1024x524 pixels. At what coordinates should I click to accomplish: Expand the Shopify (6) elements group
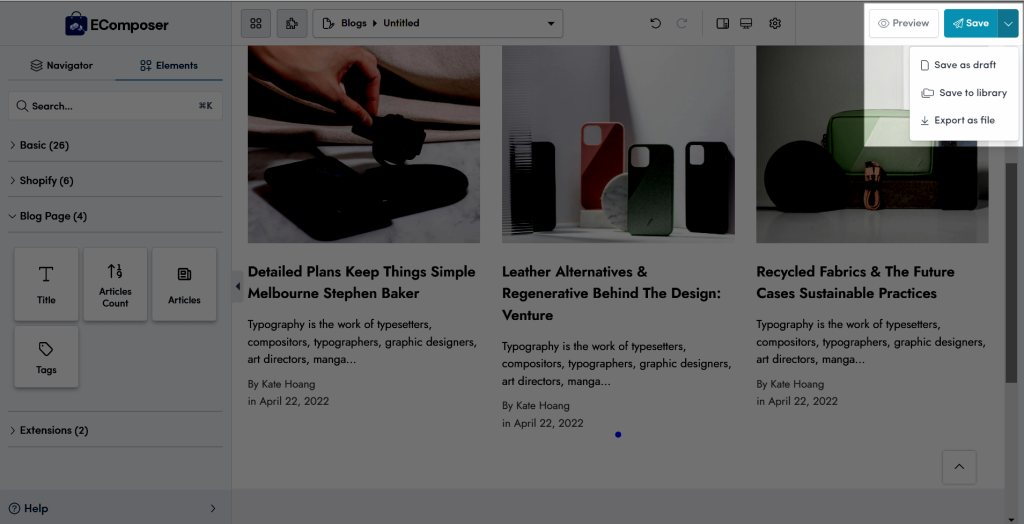point(115,180)
